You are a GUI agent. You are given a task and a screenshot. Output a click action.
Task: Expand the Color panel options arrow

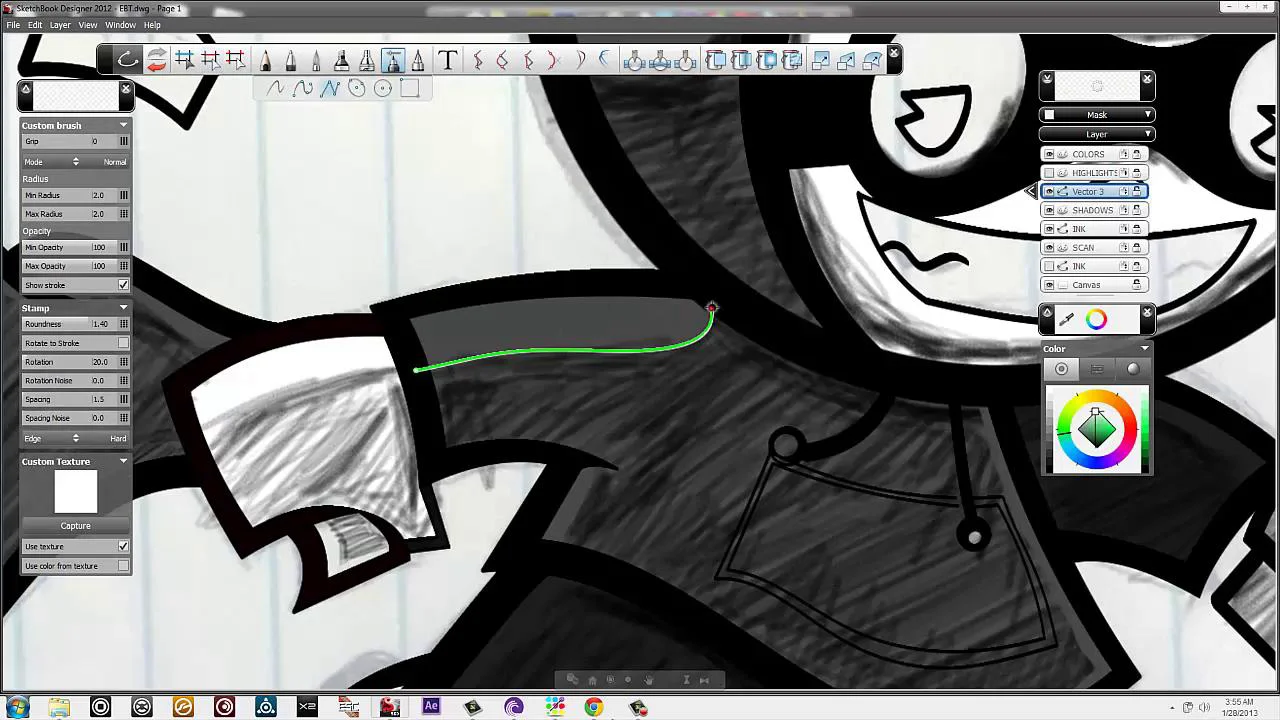click(x=1145, y=348)
